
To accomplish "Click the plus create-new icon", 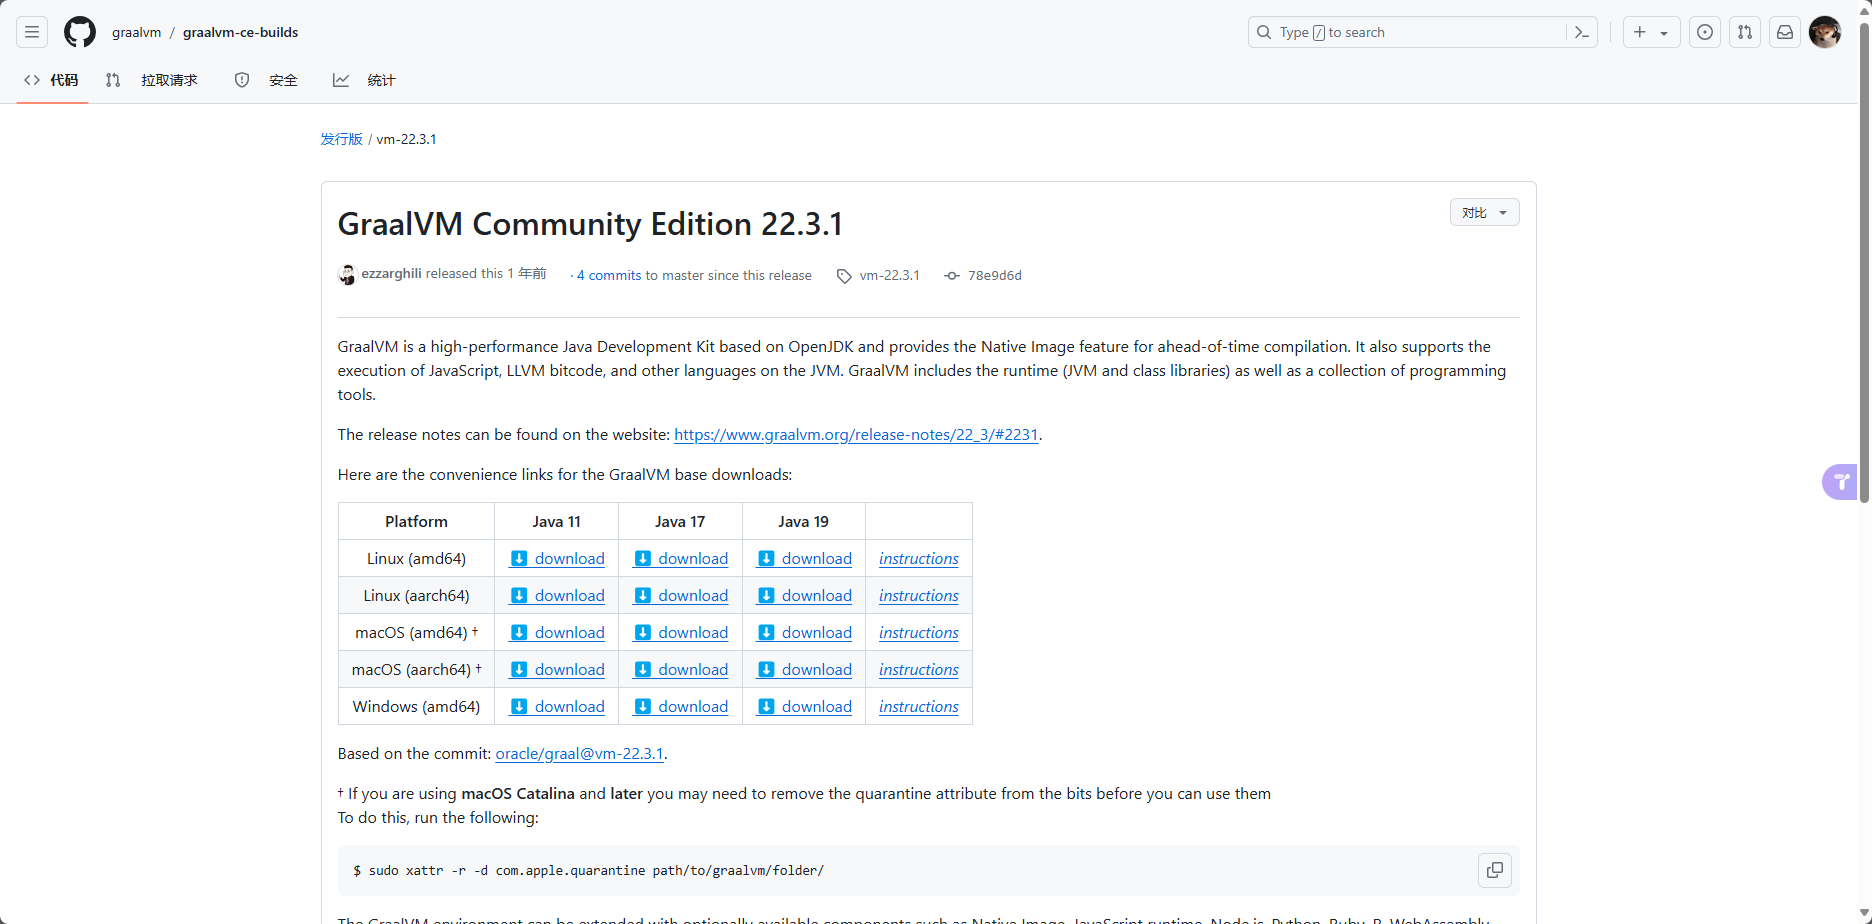I will pyautogui.click(x=1640, y=32).
